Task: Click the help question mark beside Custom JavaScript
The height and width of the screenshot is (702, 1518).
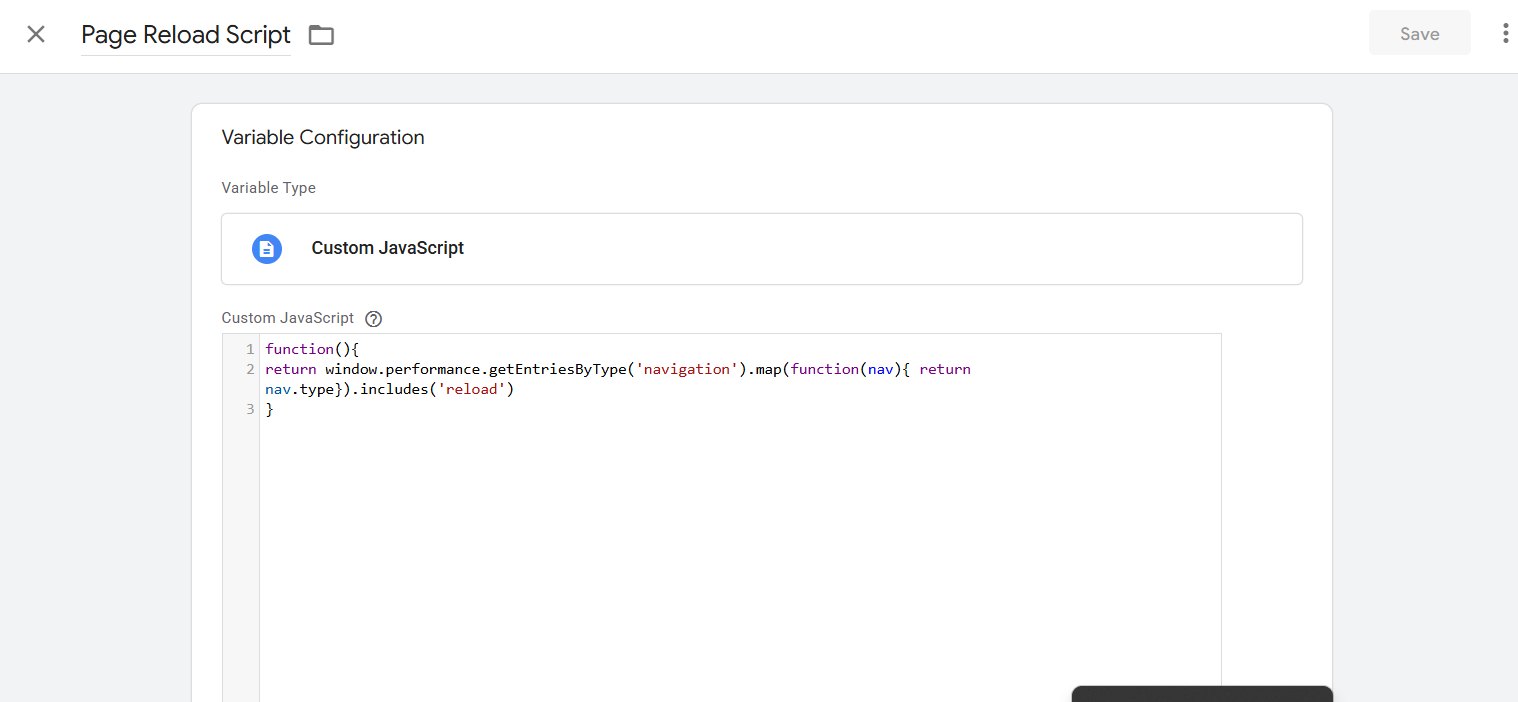Action: 374,319
